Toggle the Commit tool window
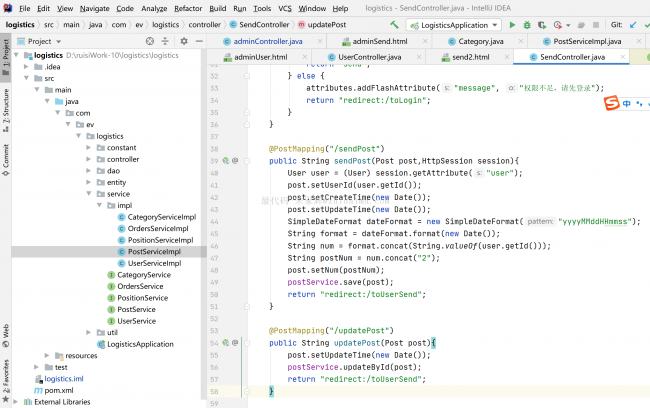The height and width of the screenshot is (408, 650). coord(6,155)
